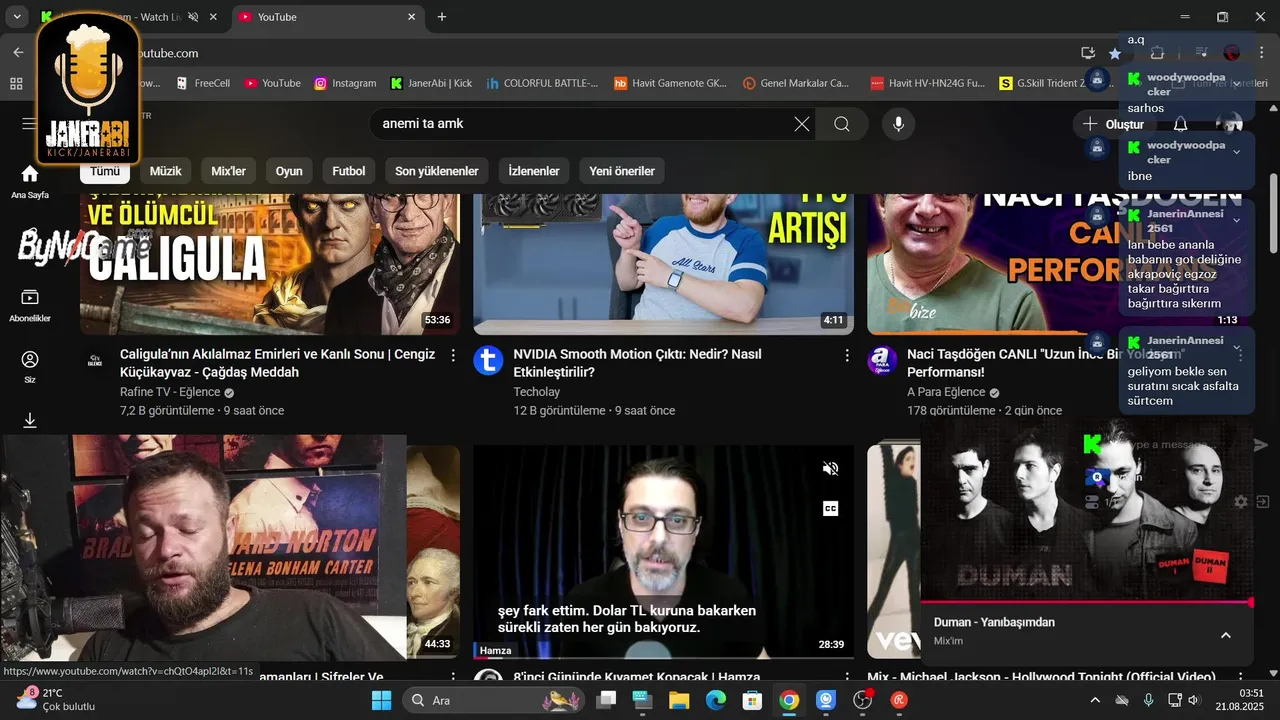This screenshot has width=1280, height=720.
Task: Open the Rafine TV - Eğlence channel name
Action: (x=171, y=392)
